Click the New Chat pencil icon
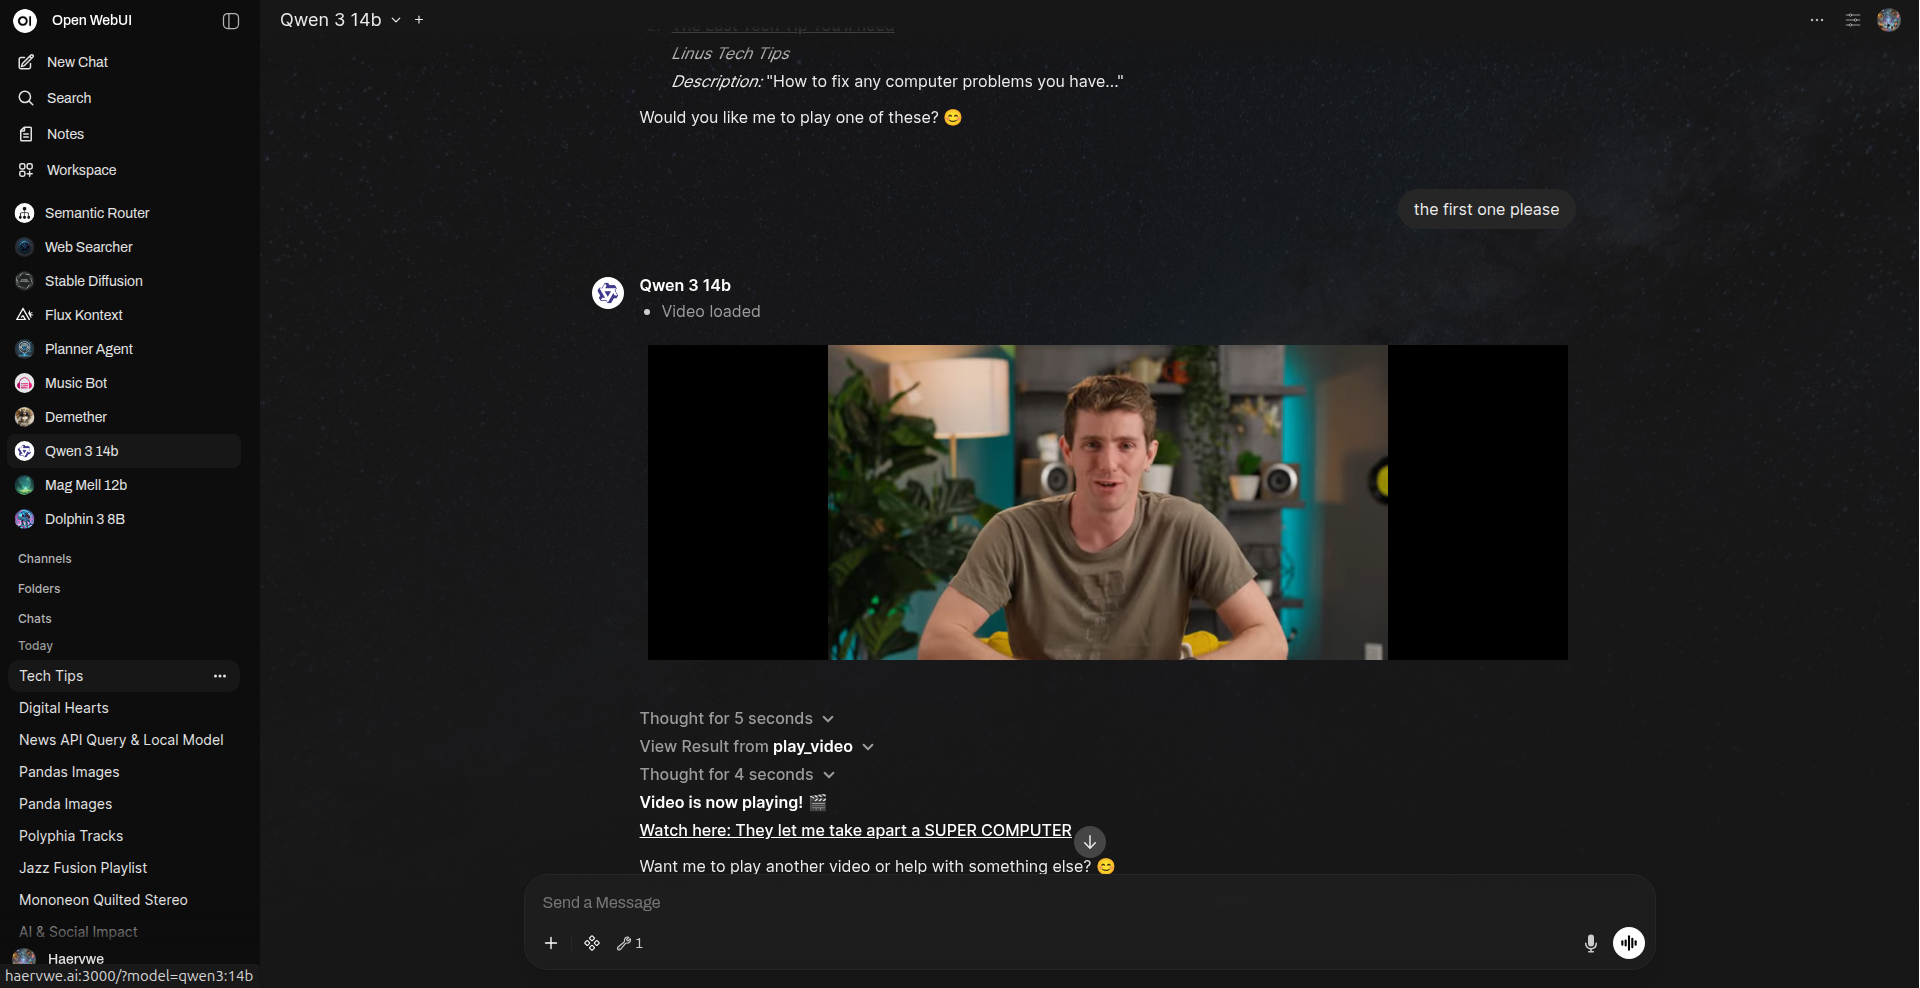 coord(26,62)
